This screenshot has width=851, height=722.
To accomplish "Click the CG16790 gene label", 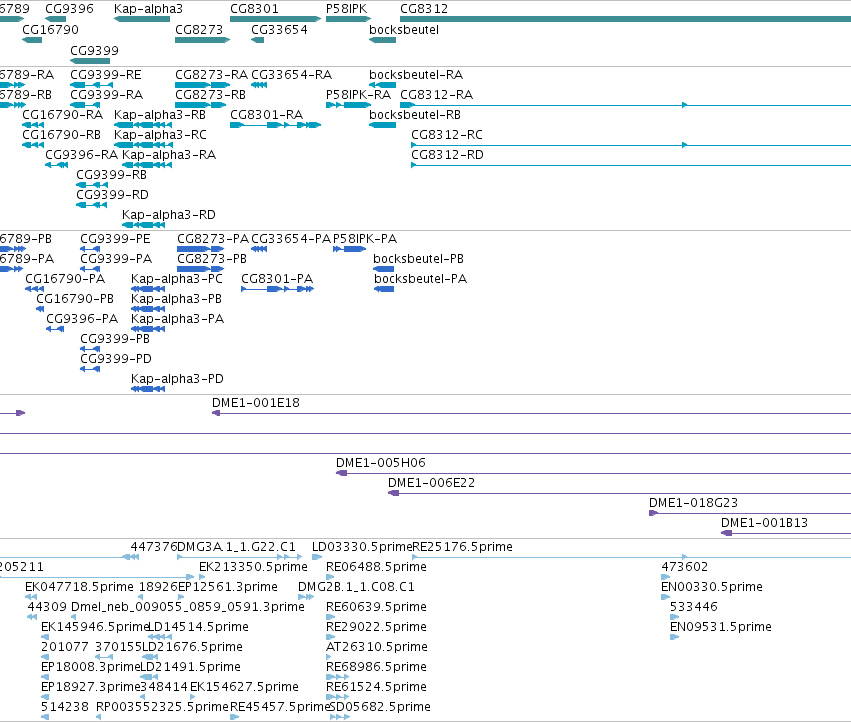I will 50,30.
